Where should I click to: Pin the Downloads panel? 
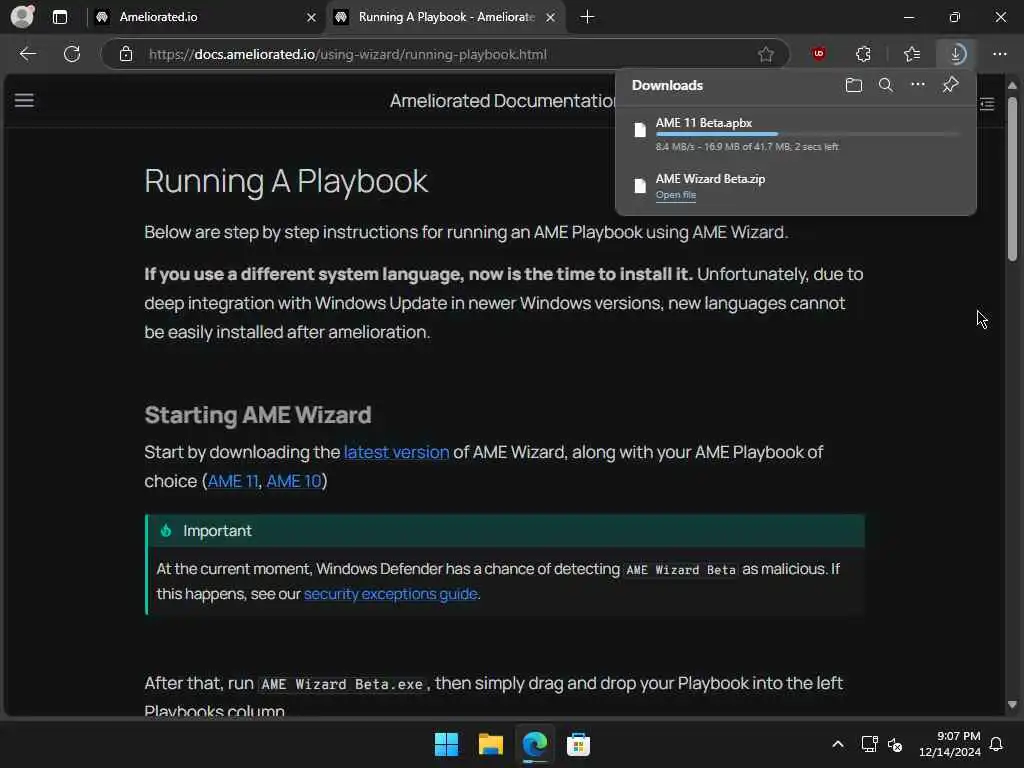click(950, 85)
